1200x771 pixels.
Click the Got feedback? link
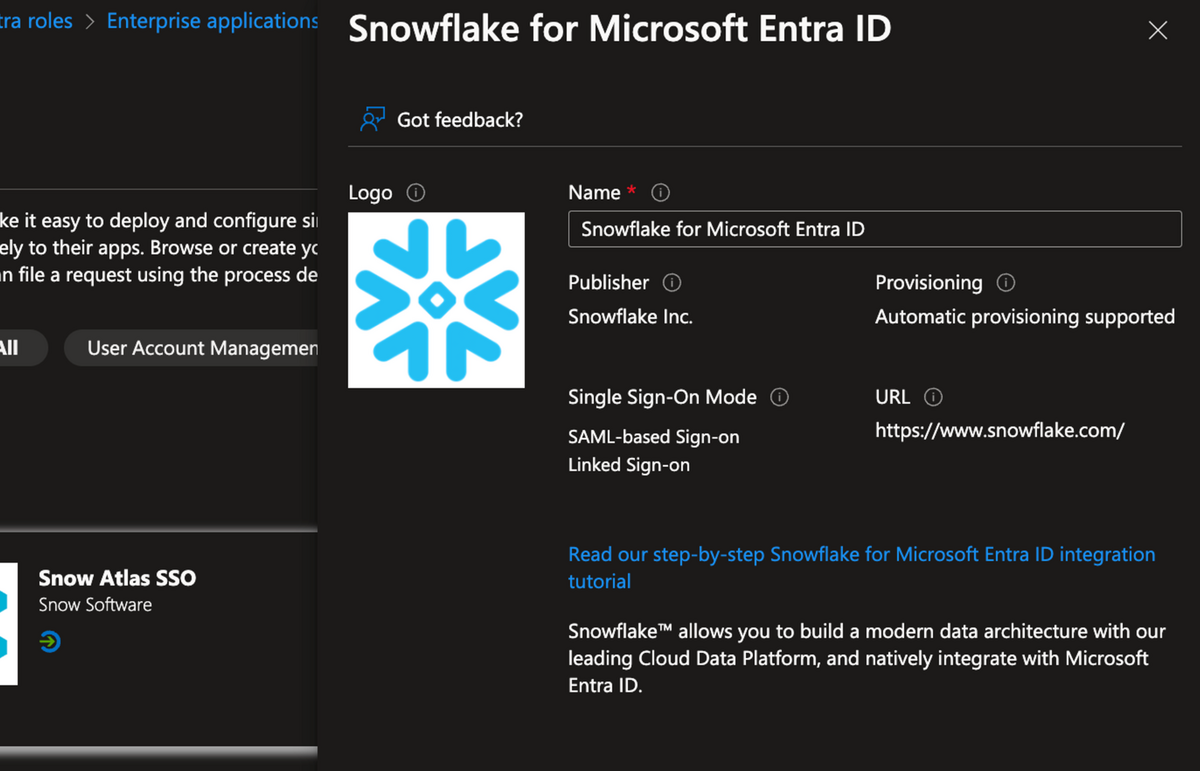point(460,120)
